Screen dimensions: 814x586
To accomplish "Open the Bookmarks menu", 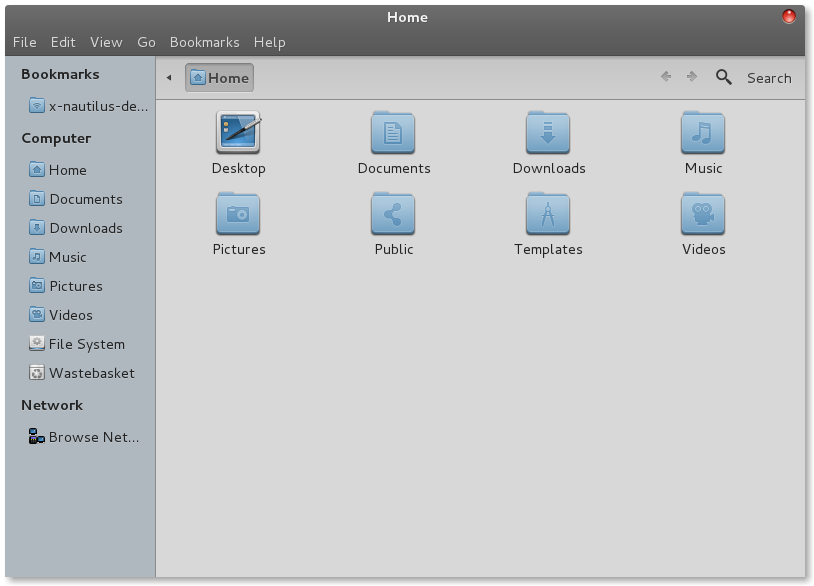I will pyautogui.click(x=205, y=42).
